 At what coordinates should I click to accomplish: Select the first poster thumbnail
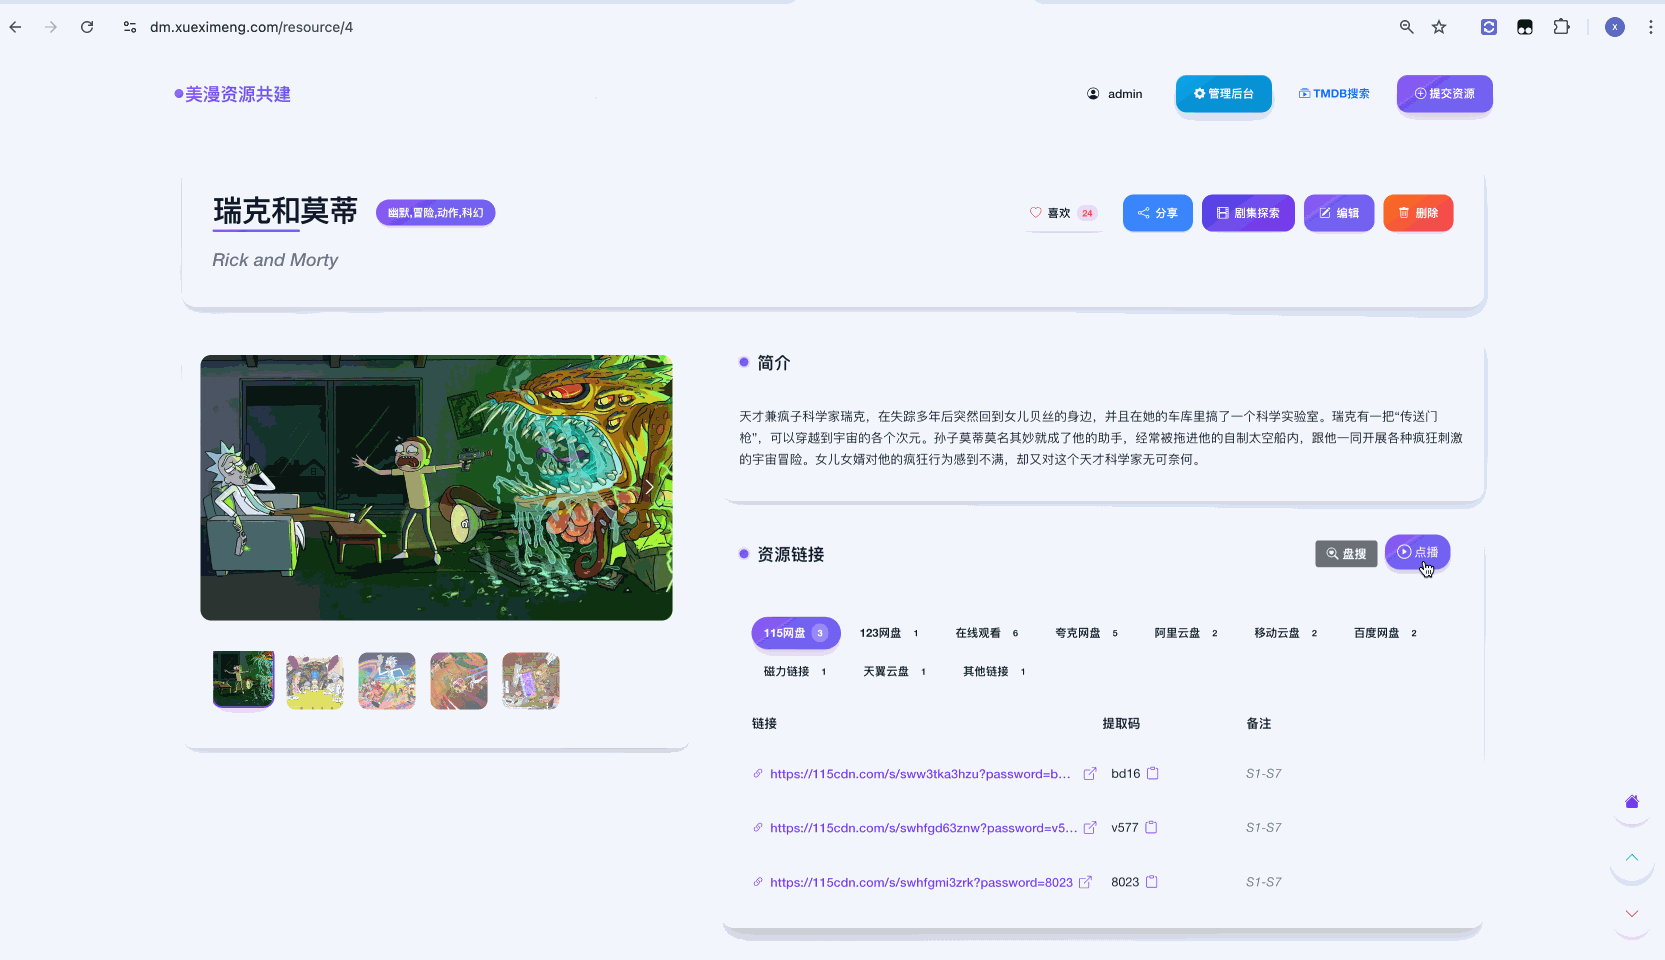[x=243, y=680]
